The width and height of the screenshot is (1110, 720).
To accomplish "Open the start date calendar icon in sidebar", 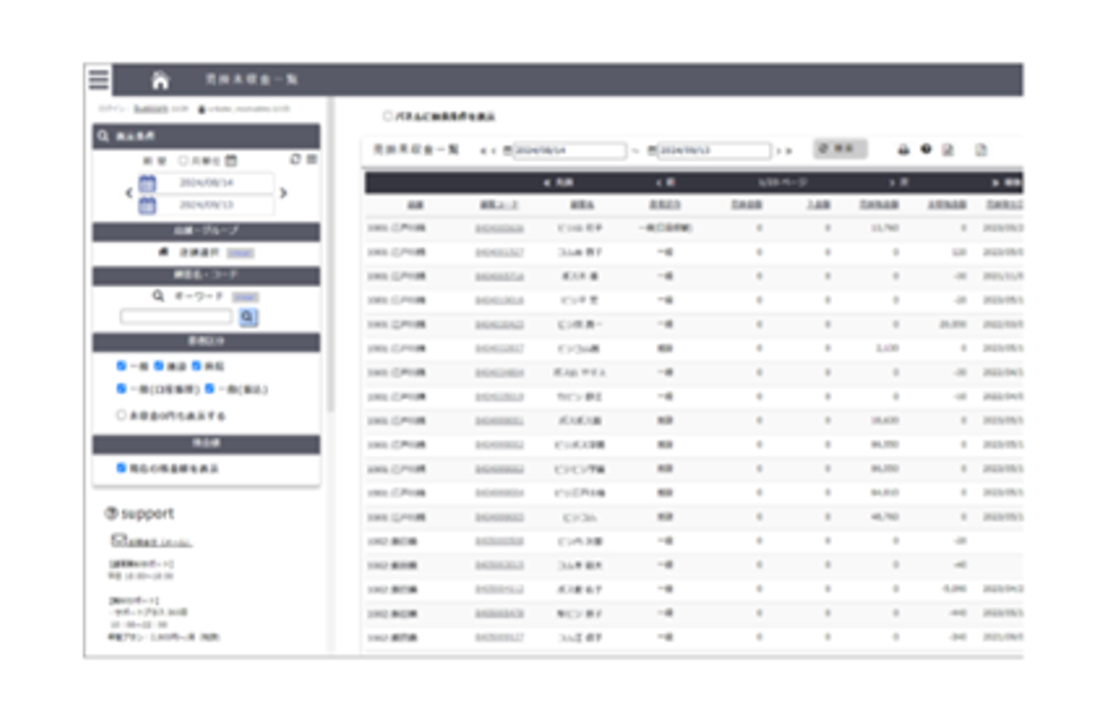I will (147, 184).
